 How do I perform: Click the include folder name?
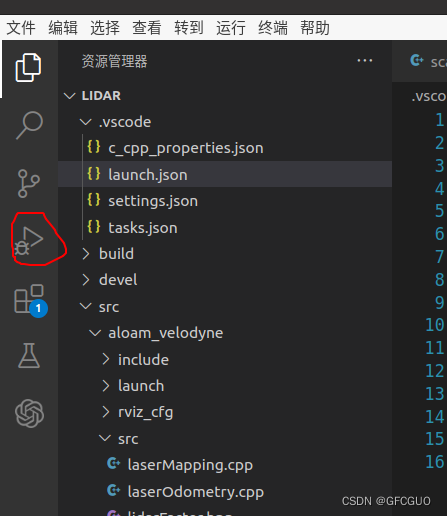(x=143, y=359)
